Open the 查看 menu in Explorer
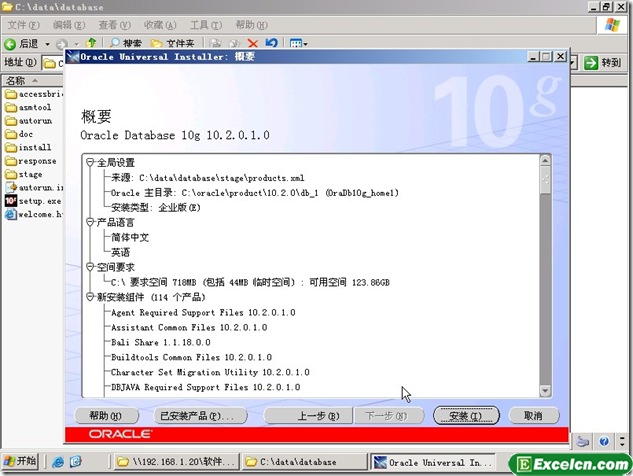This screenshot has height=476, width=633. 115,25
